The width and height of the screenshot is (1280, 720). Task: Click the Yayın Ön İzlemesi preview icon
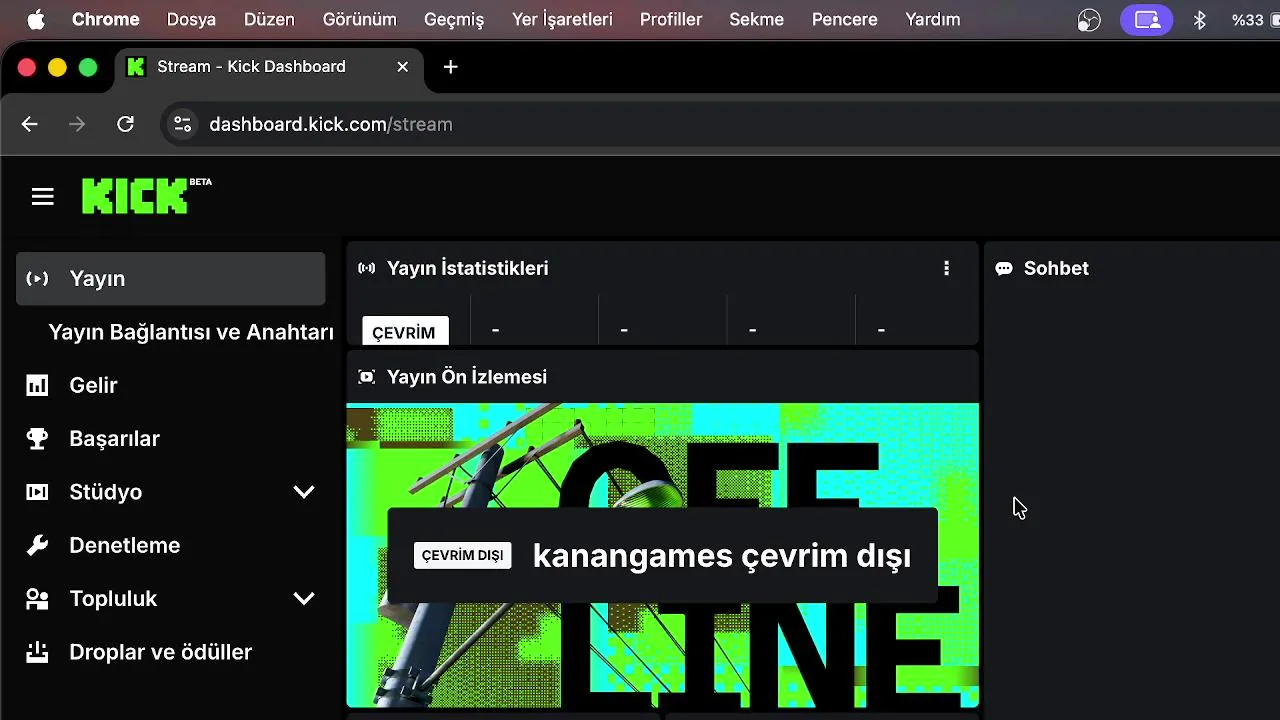point(367,377)
